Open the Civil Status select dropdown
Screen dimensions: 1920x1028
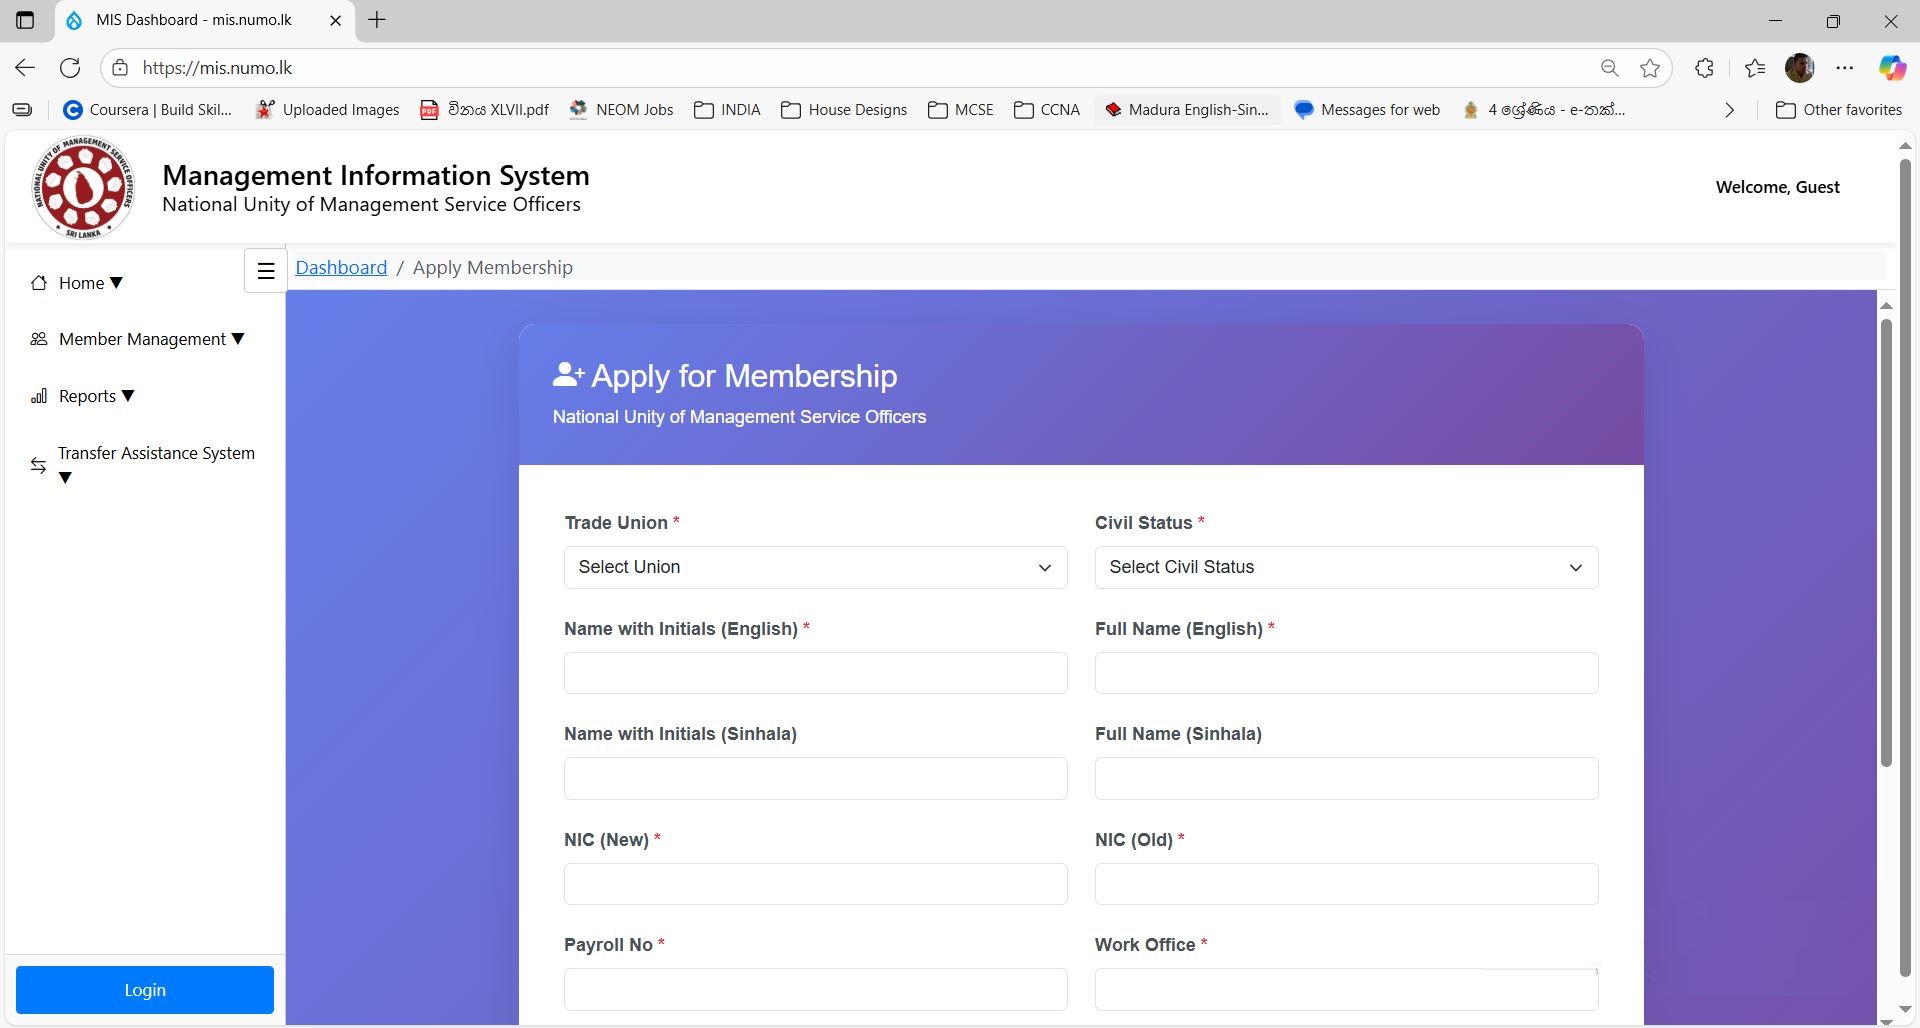click(x=1346, y=567)
